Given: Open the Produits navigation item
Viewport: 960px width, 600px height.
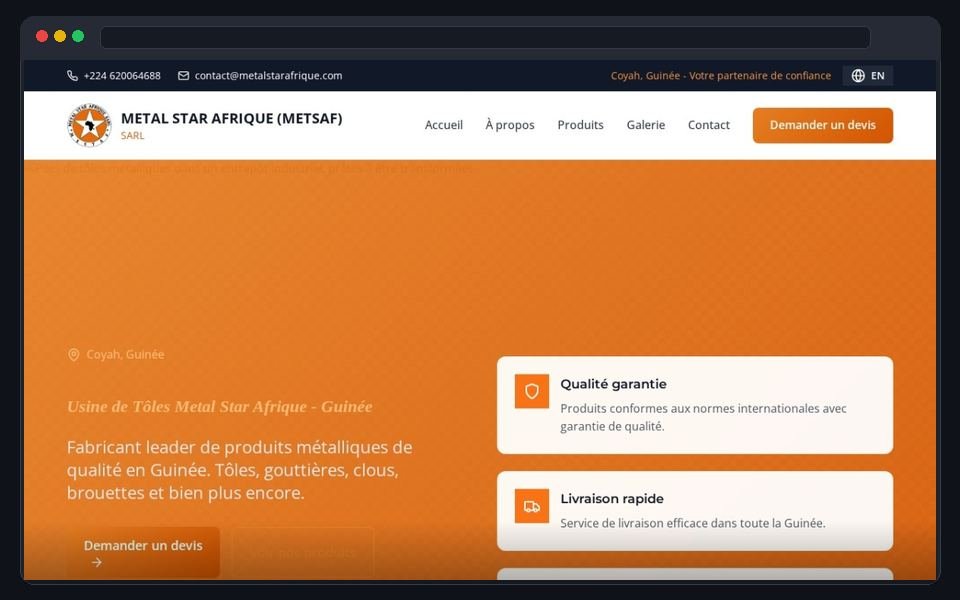Looking at the screenshot, I should pyautogui.click(x=580, y=125).
